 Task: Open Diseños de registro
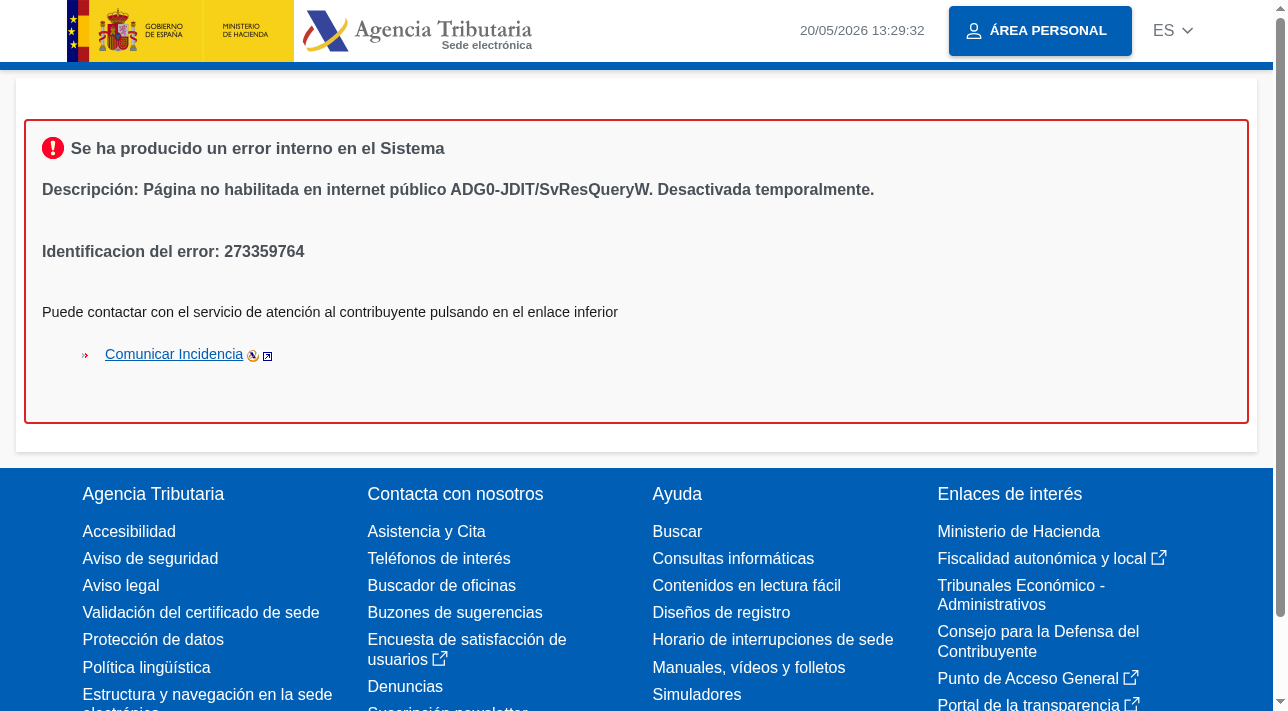click(x=721, y=613)
